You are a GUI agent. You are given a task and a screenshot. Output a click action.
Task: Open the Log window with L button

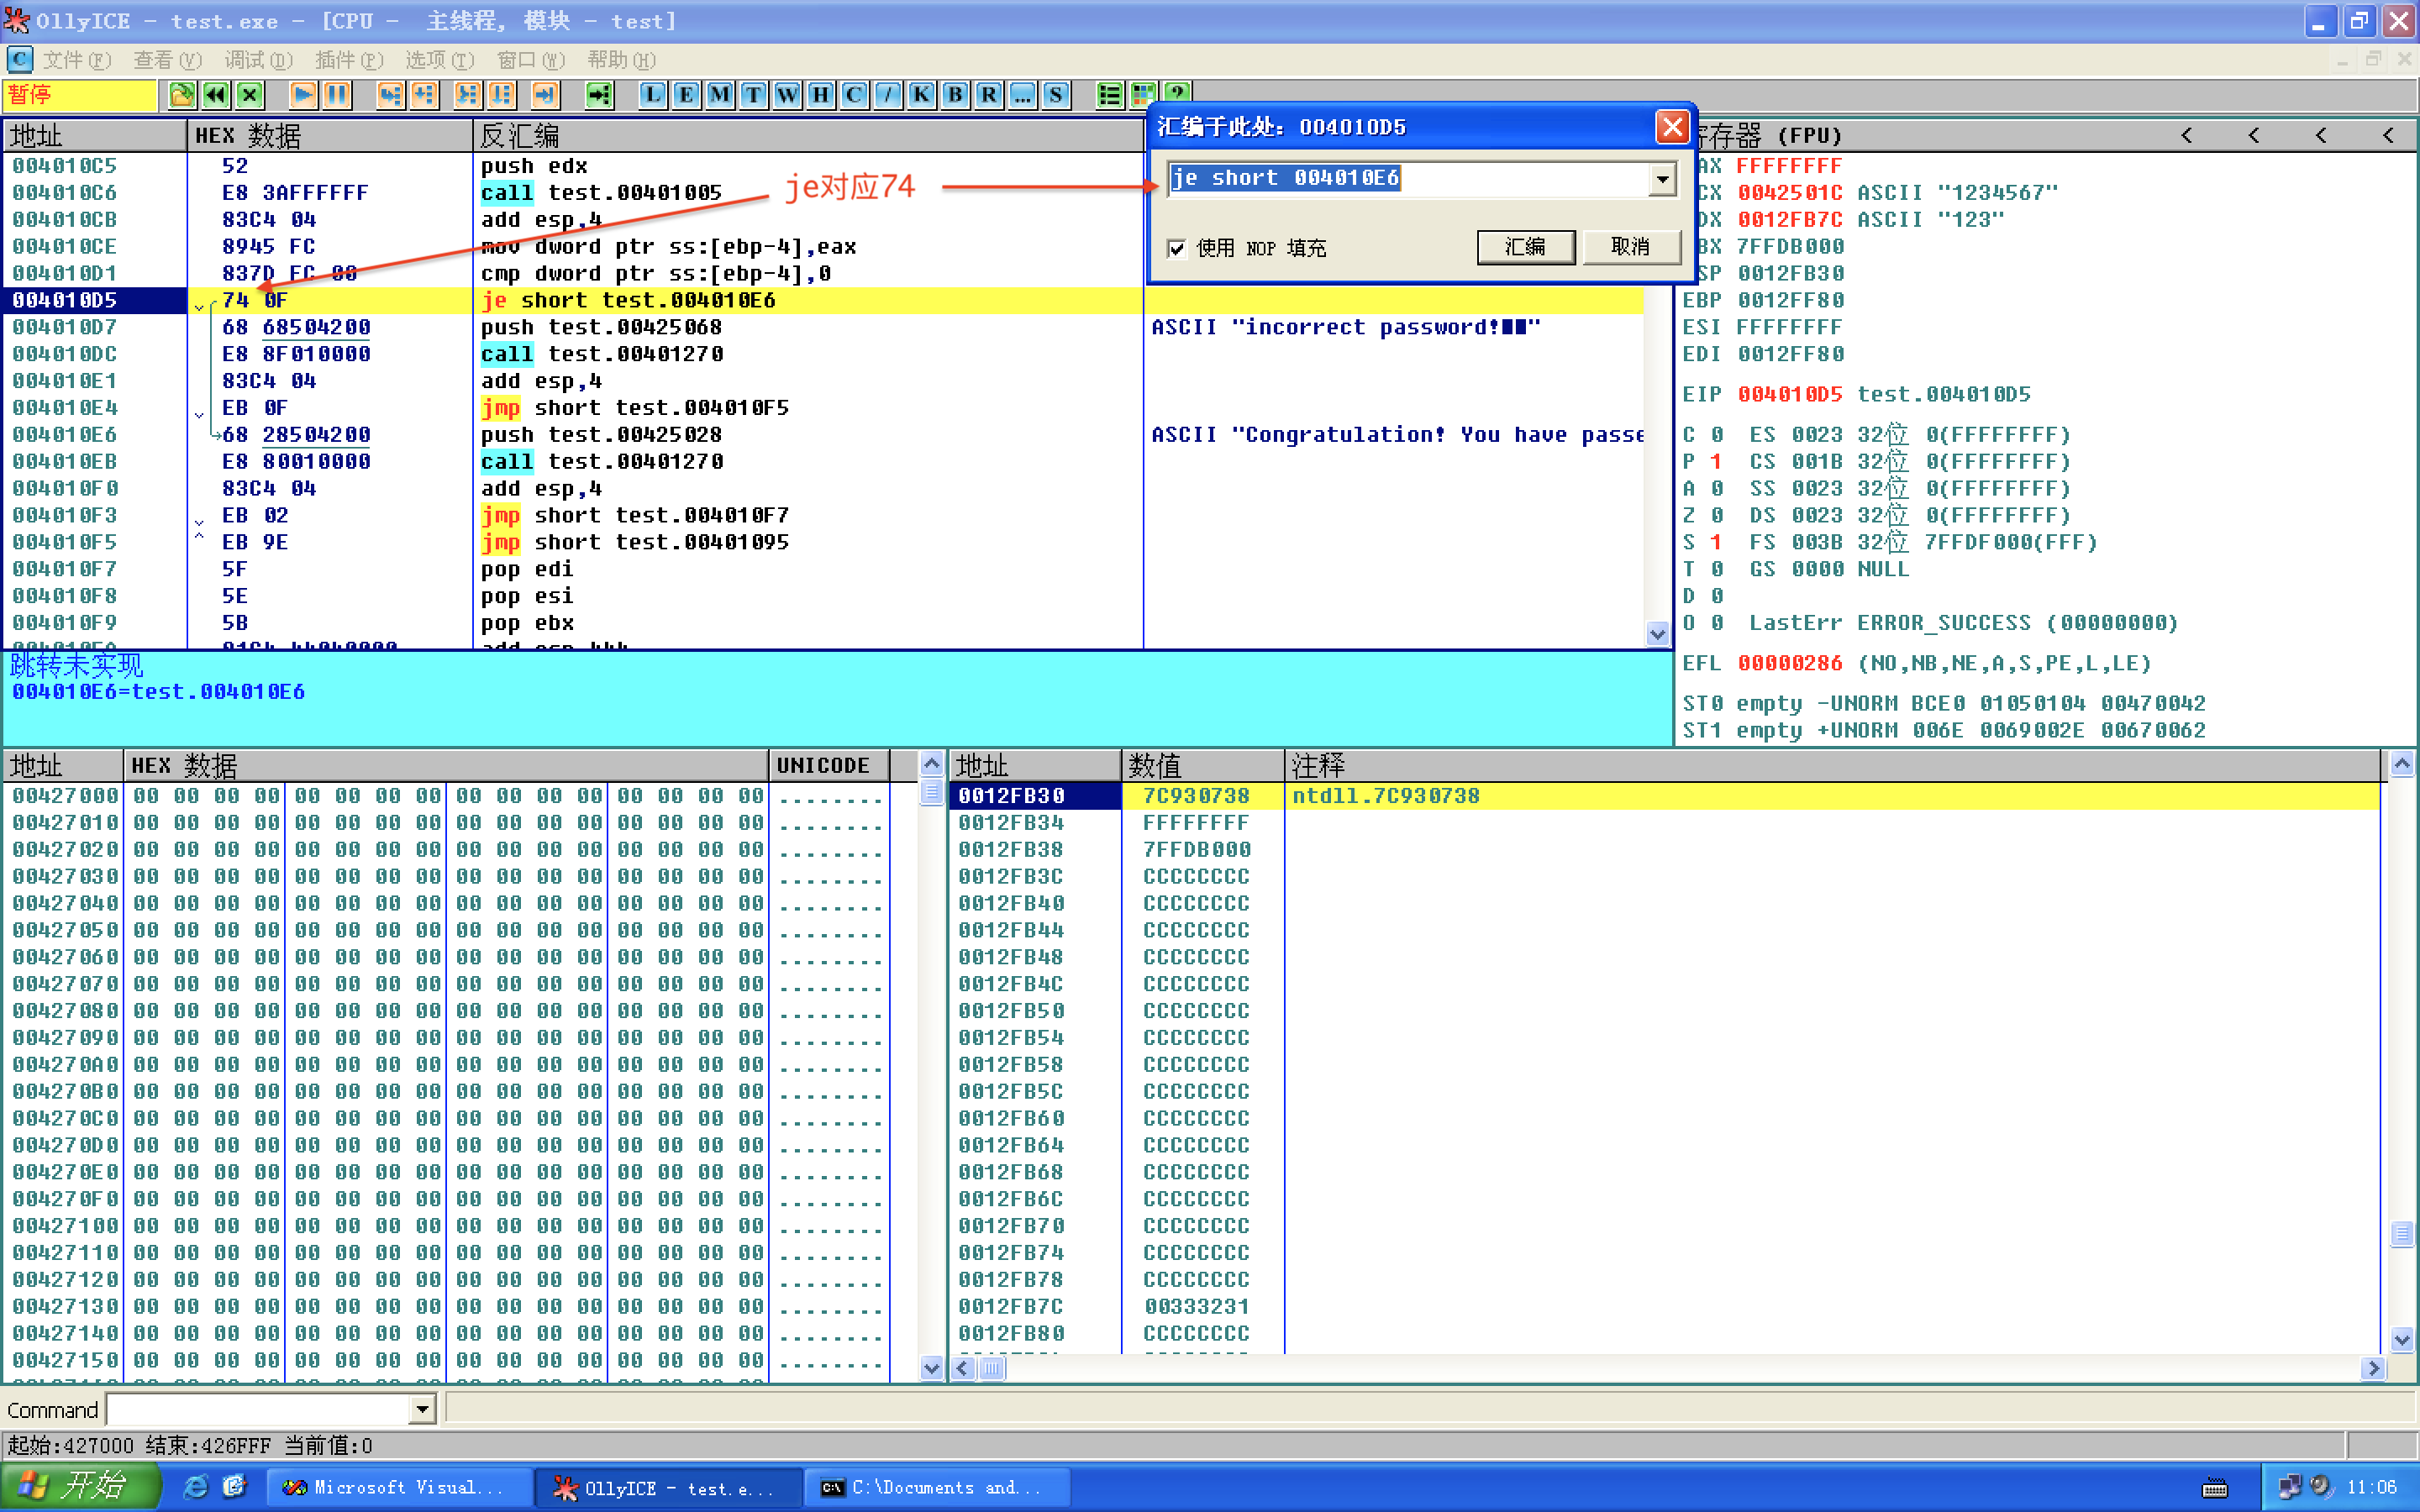652,95
